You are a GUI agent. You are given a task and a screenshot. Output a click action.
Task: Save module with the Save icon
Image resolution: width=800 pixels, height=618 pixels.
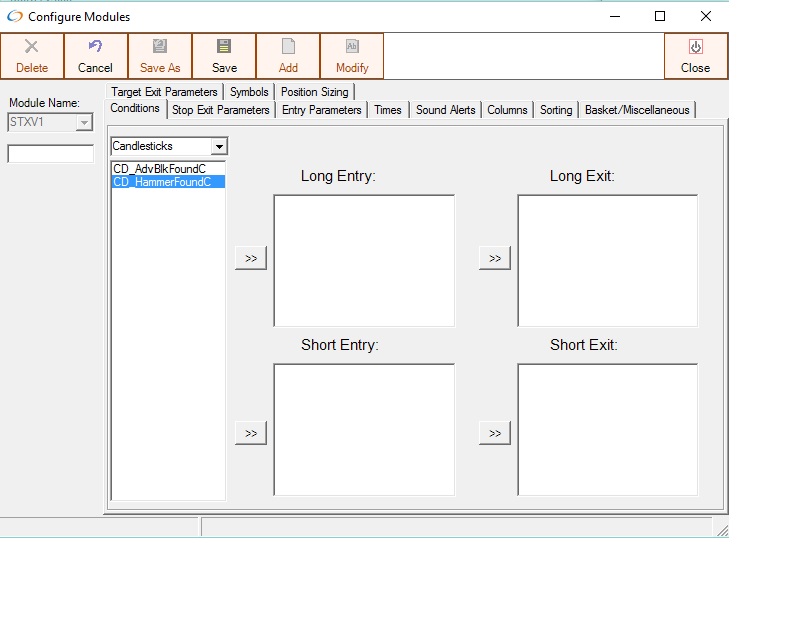[224, 47]
